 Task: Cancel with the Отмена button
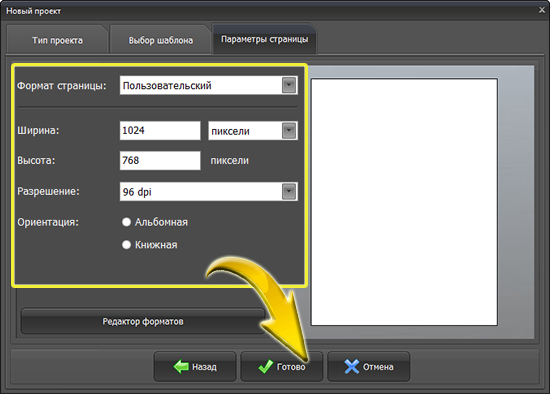(x=369, y=367)
